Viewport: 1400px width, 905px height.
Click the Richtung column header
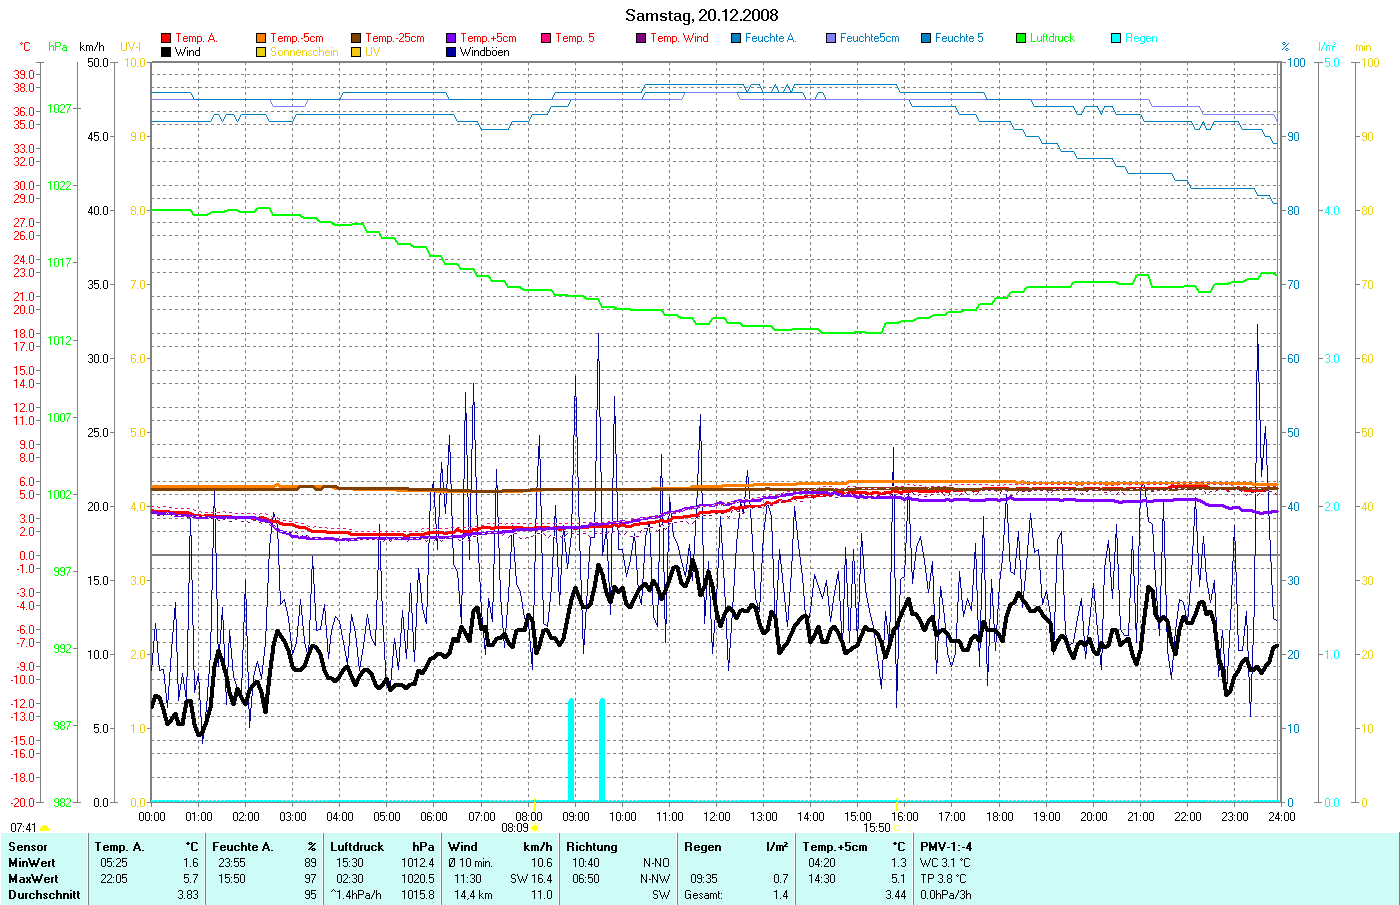pos(591,847)
